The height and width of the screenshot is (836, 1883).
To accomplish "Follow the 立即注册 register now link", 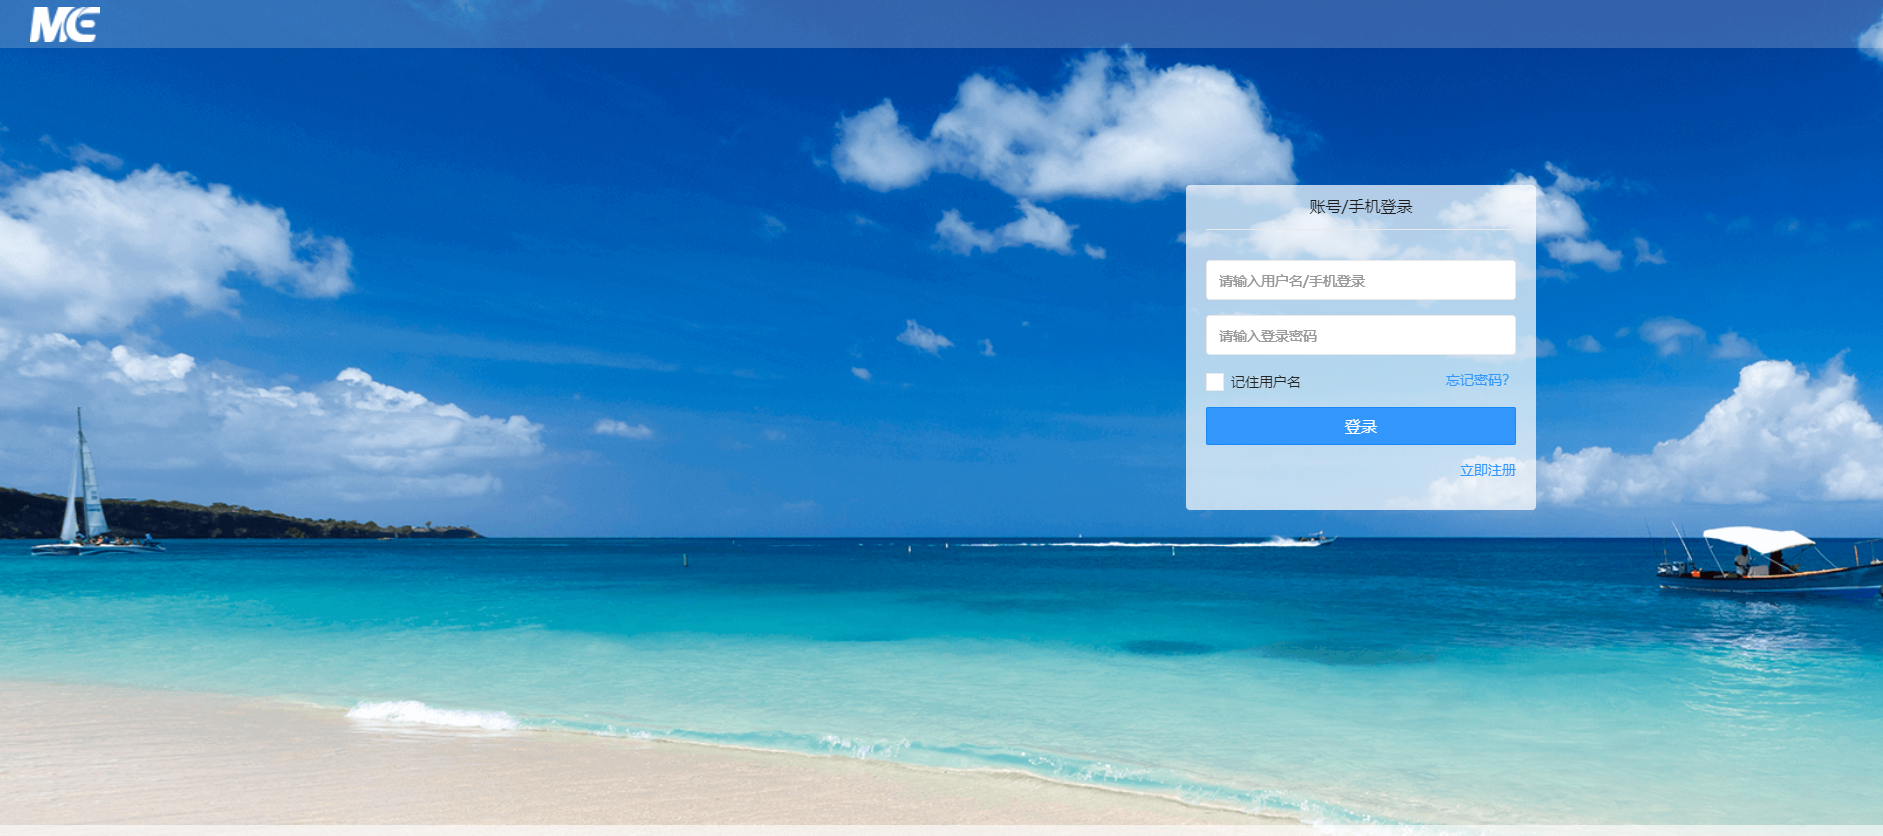I will (1487, 470).
